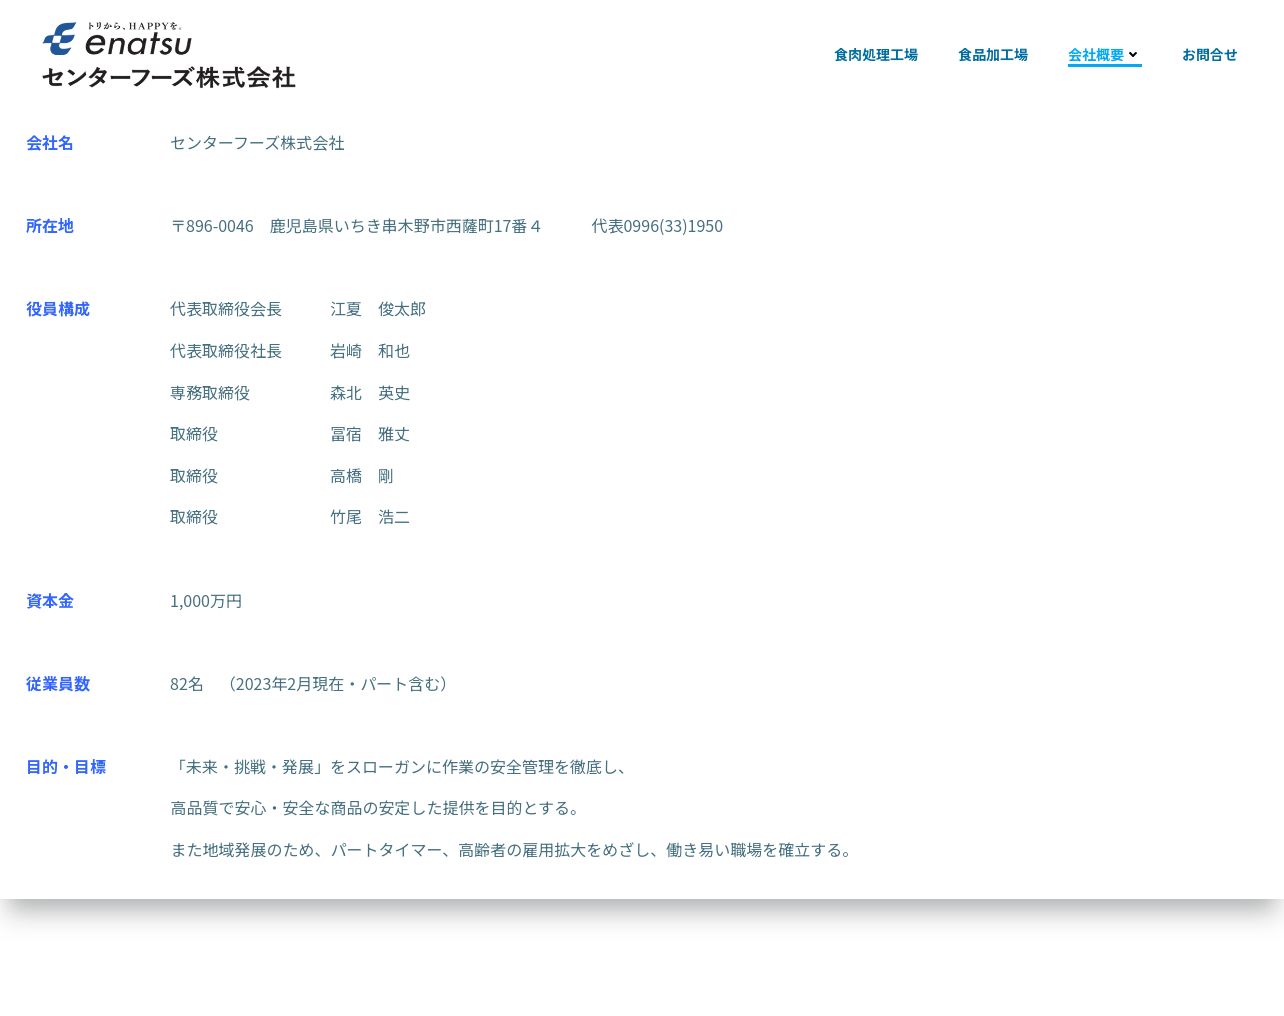Click the capital value 1,000万円
Viewport: 1284px width, 1016px height.
pyautogui.click(x=206, y=601)
